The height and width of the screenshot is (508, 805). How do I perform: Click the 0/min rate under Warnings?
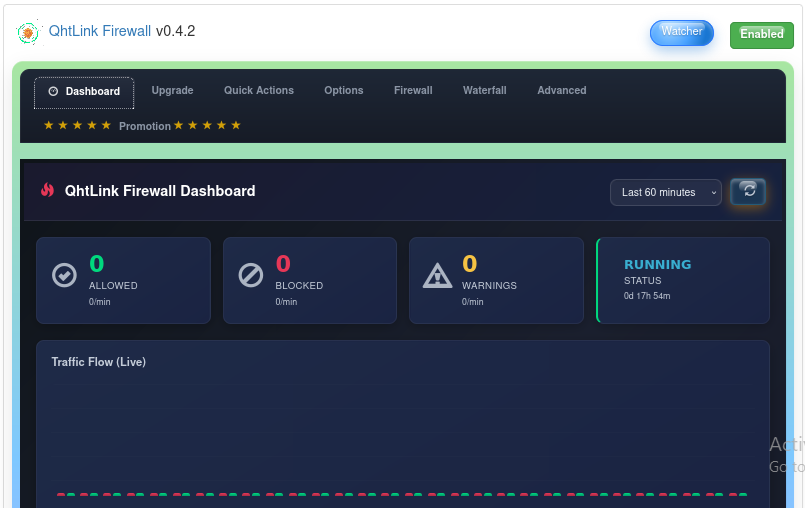(472, 302)
